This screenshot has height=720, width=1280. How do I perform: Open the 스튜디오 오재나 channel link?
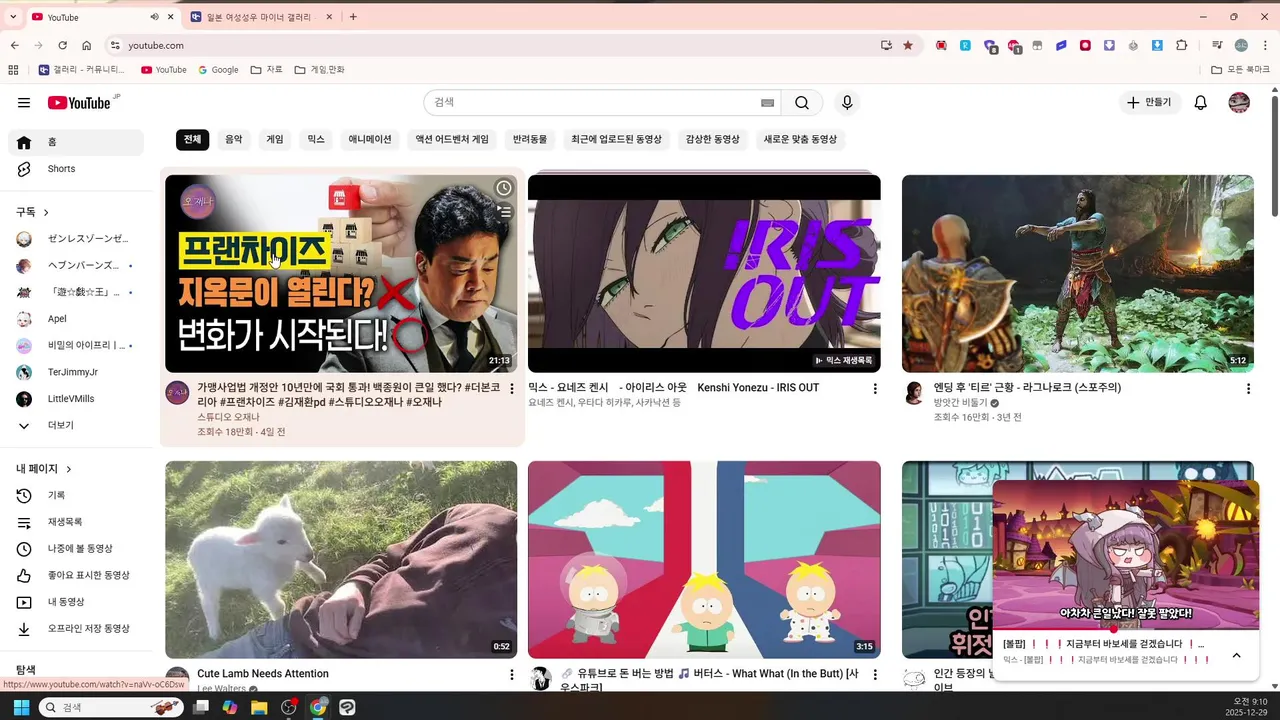(228, 417)
